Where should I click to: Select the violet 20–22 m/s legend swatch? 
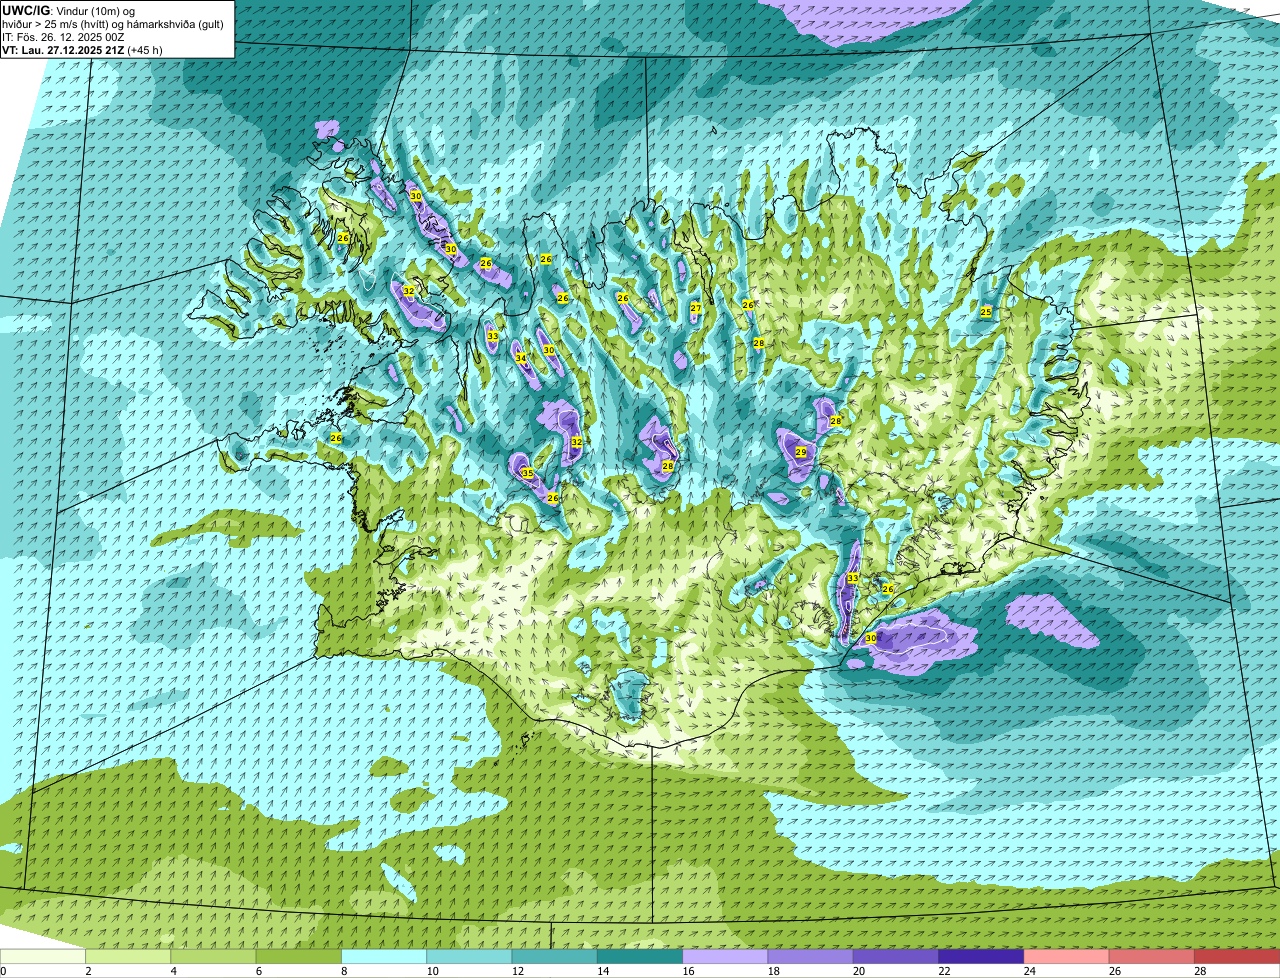(896, 956)
